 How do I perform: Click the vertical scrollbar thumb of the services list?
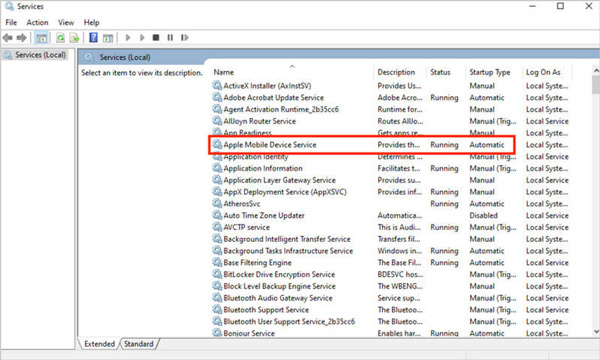596,84
